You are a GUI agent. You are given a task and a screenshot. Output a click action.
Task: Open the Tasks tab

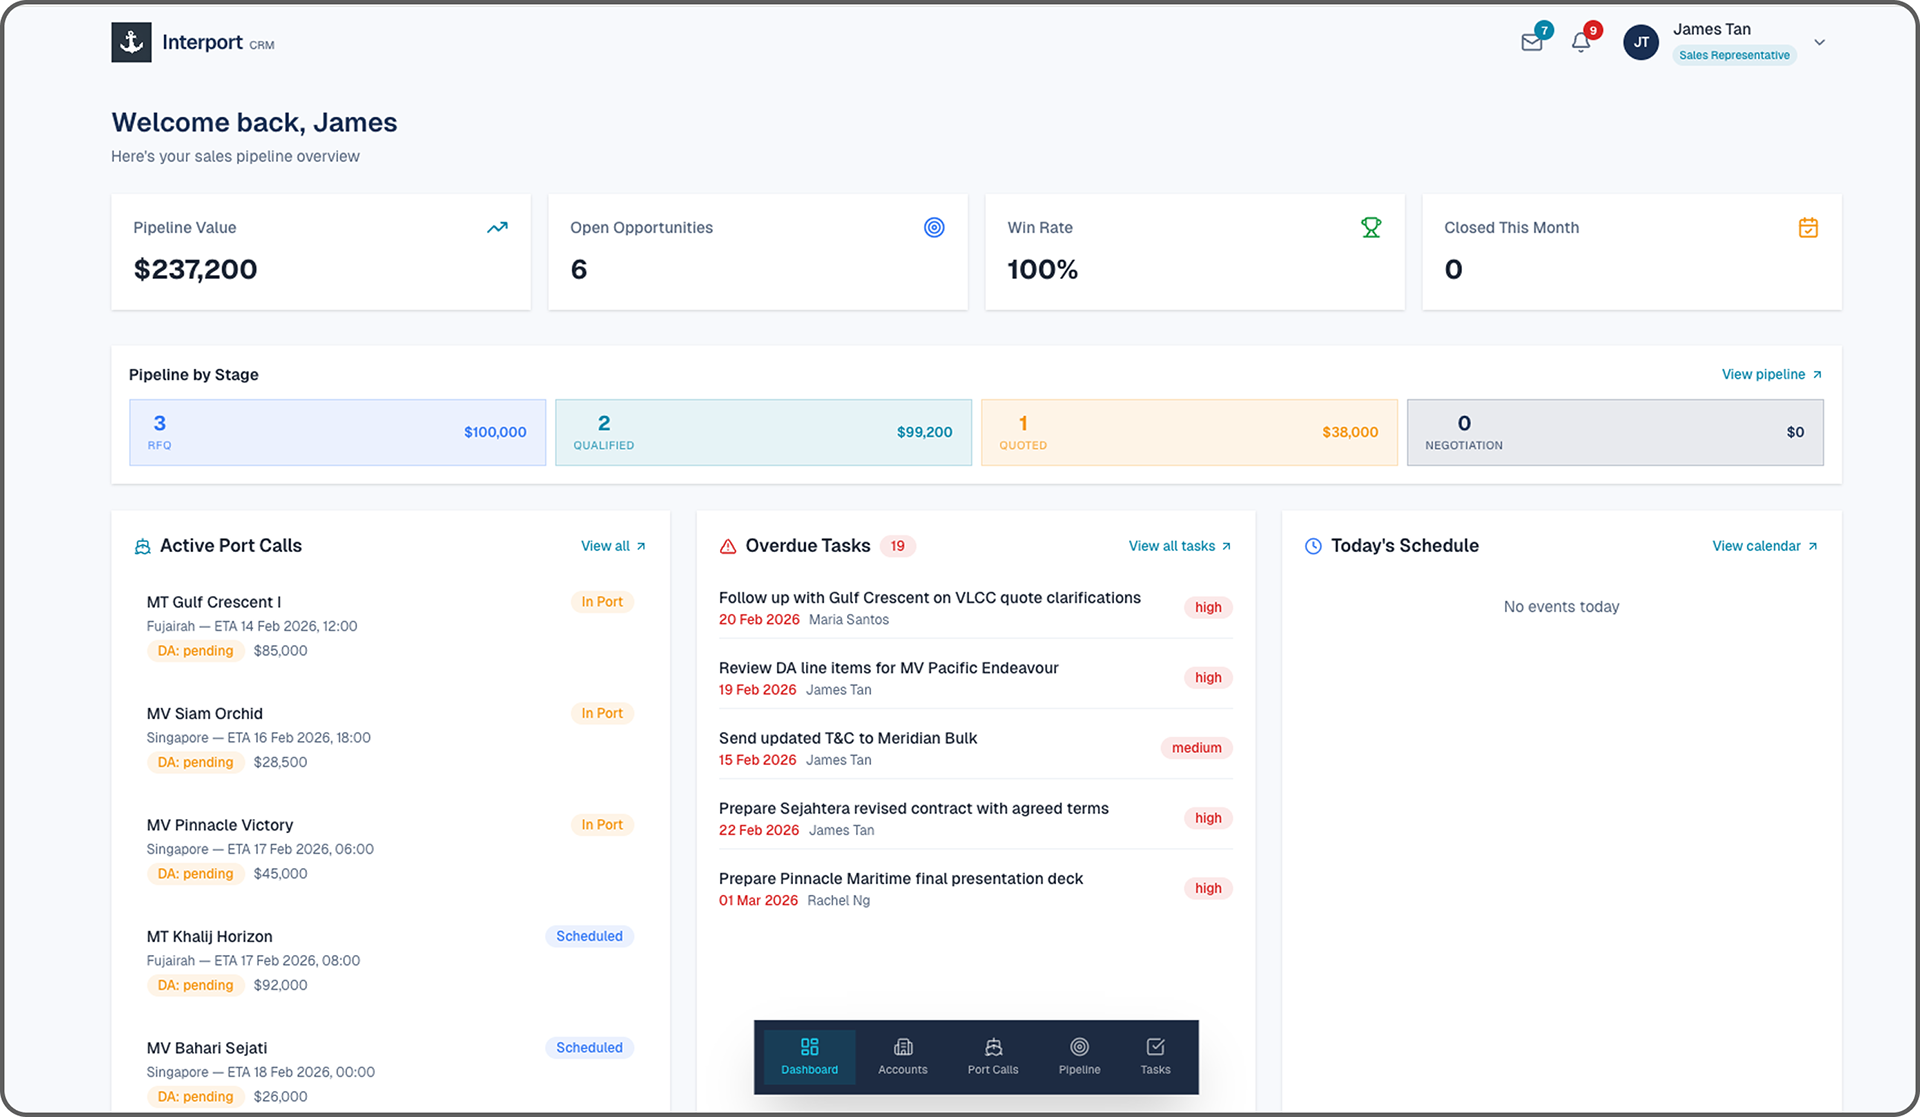1155,1056
